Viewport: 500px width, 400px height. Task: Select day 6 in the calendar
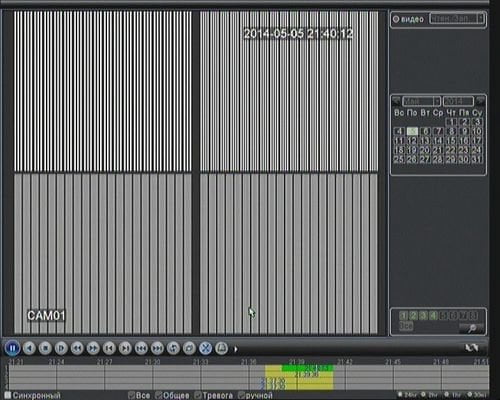click(425, 131)
